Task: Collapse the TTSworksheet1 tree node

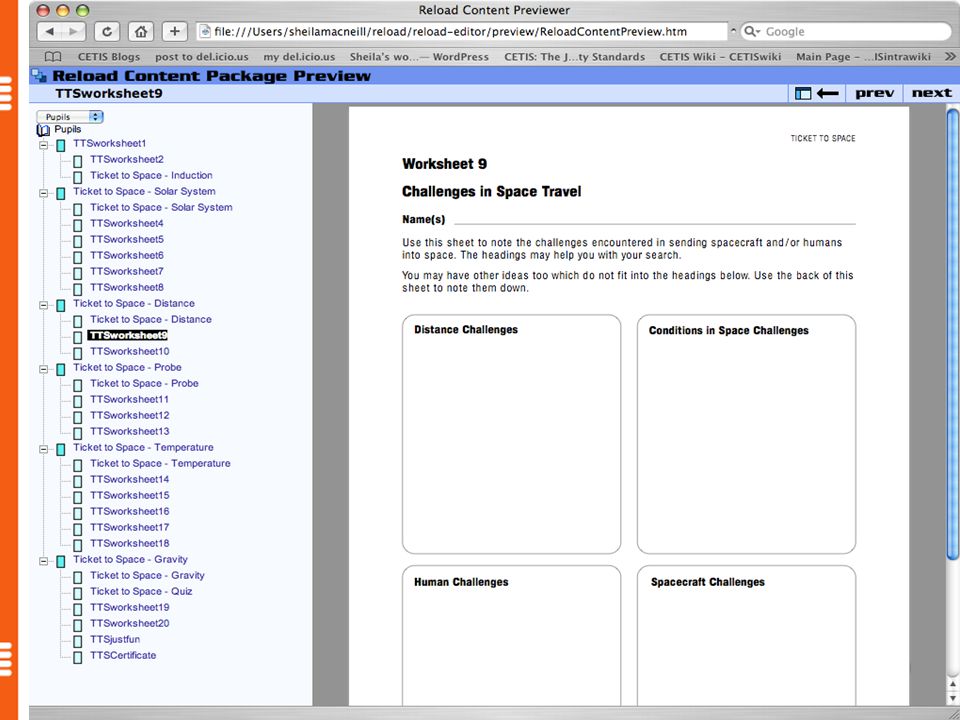Action: 43,145
